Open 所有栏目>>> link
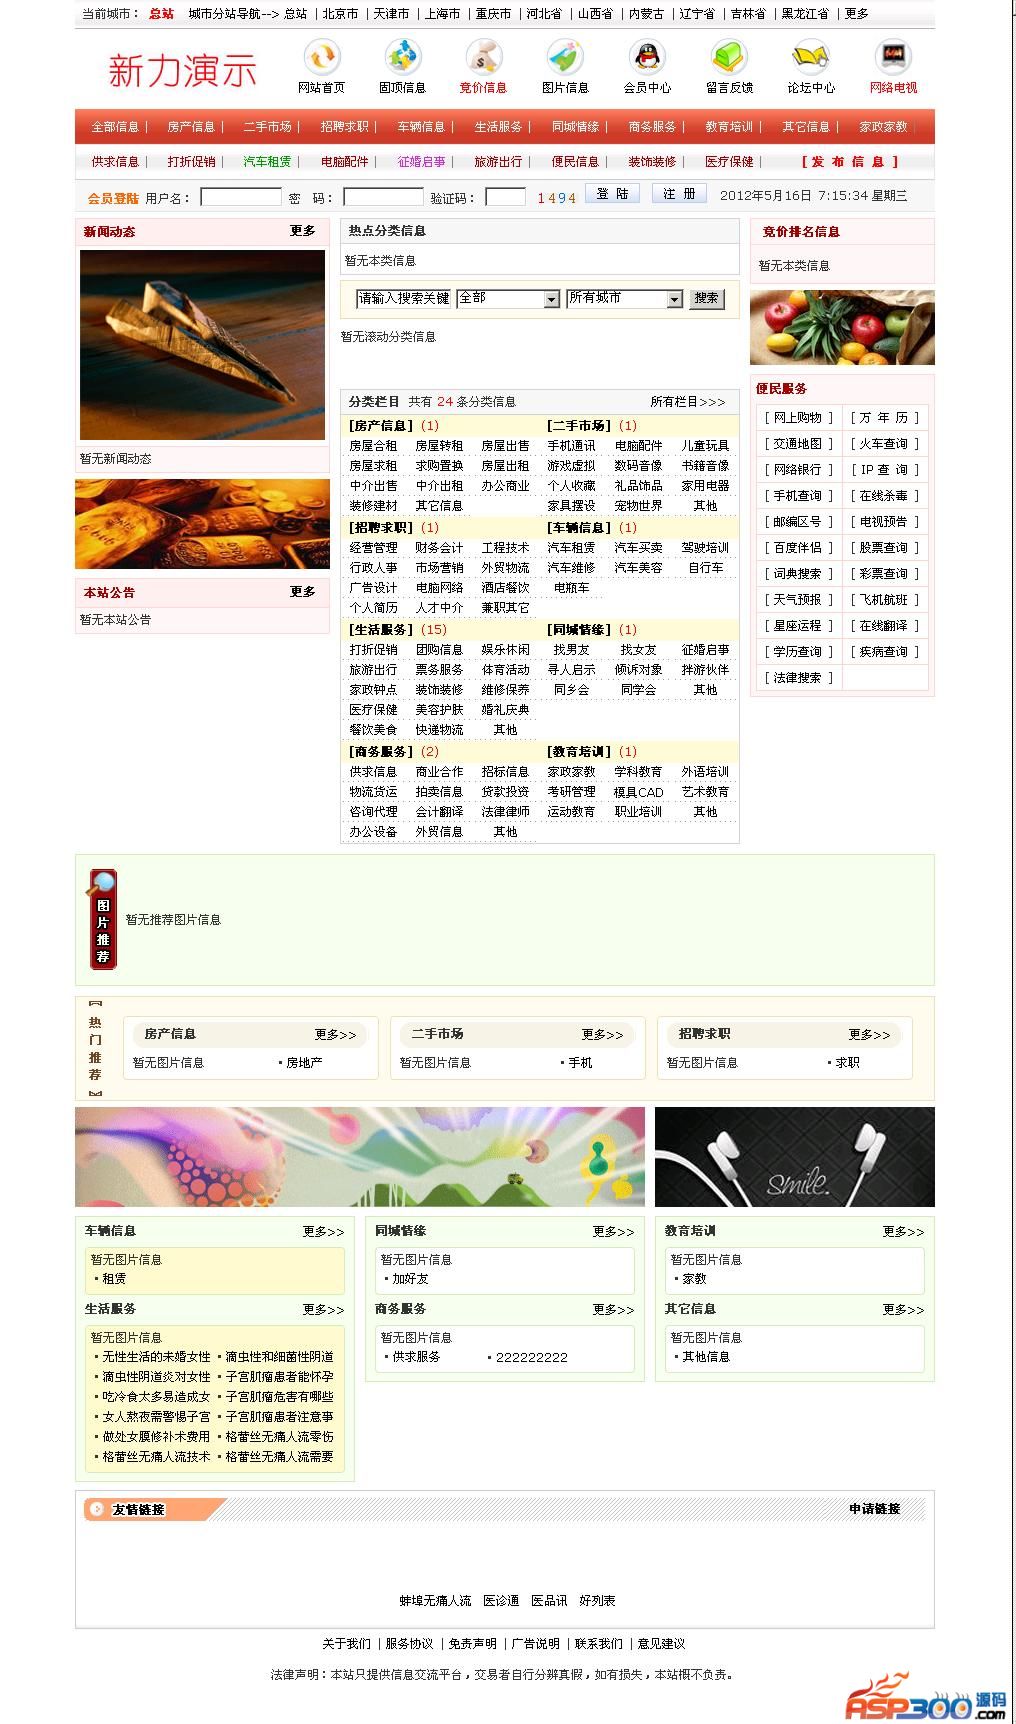The image size is (1016, 1724). (688, 402)
